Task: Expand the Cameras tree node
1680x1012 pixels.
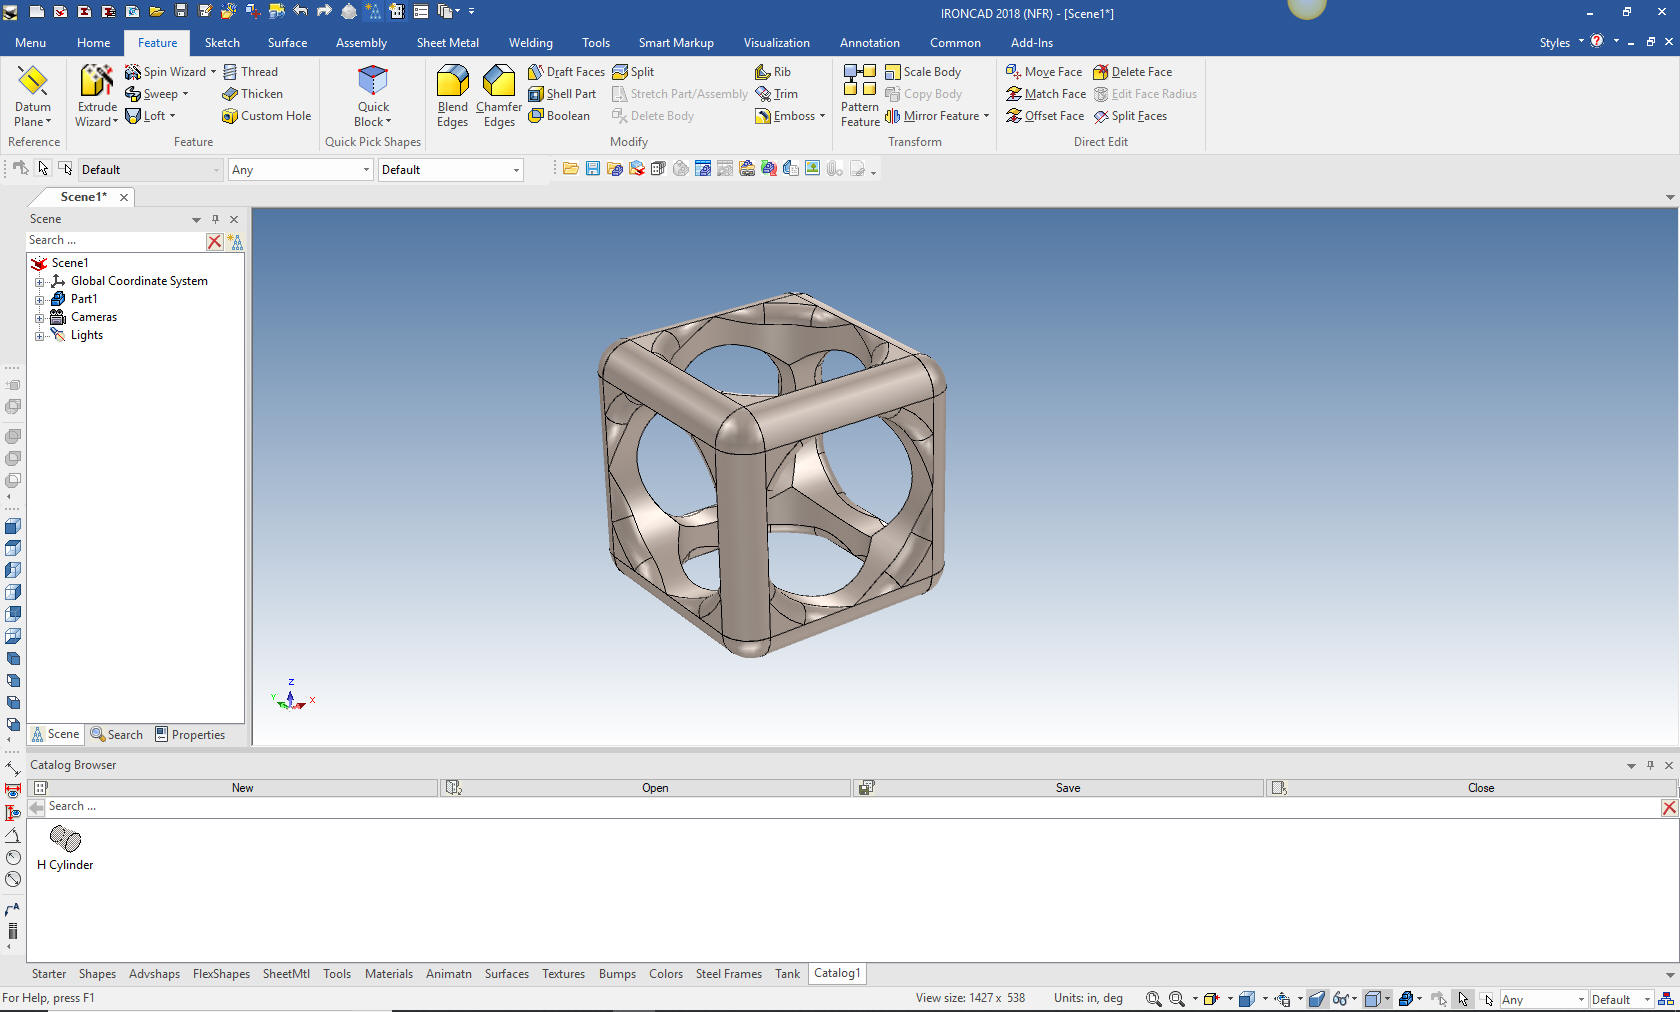Action: pos(40,317)
